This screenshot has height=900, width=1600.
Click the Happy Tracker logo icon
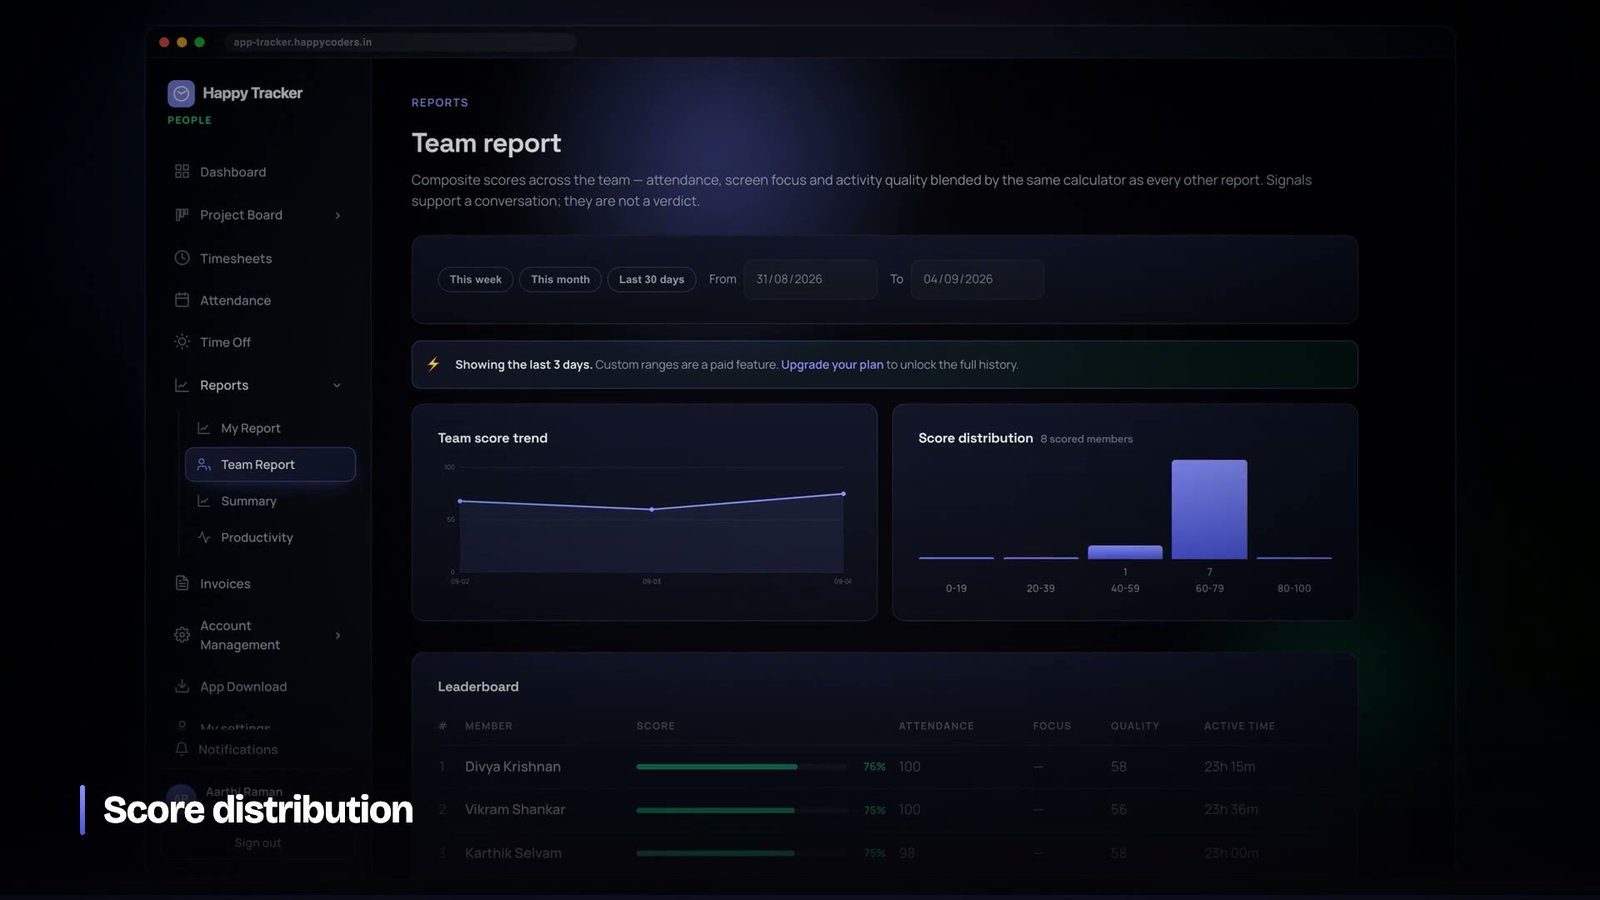181,93
